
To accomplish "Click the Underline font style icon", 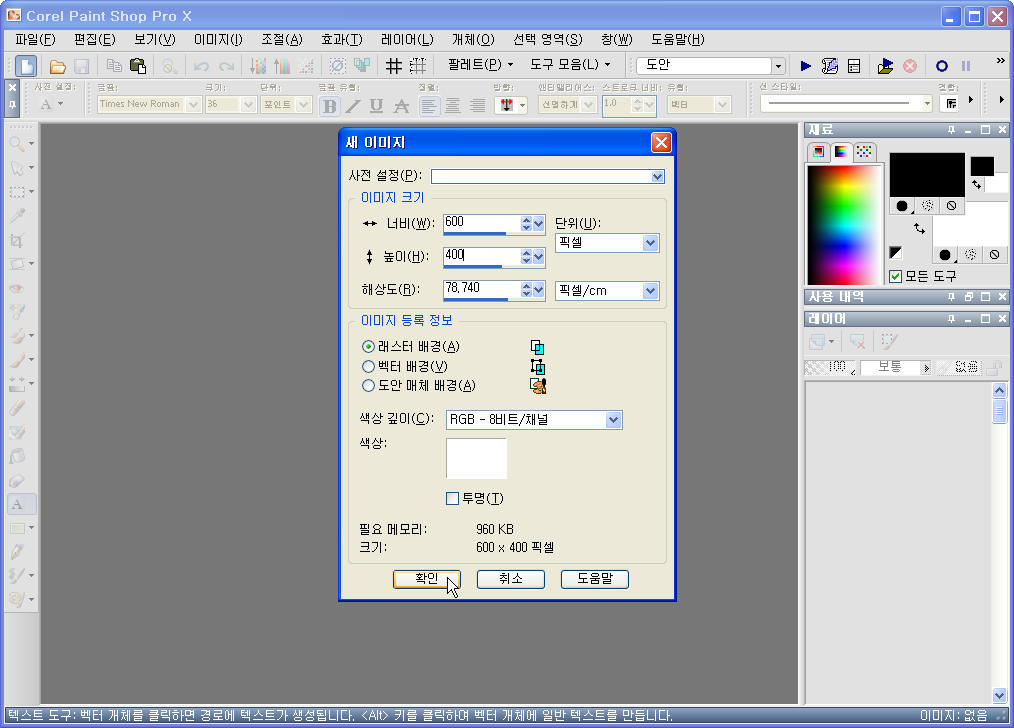I will [x=376, y=105].
